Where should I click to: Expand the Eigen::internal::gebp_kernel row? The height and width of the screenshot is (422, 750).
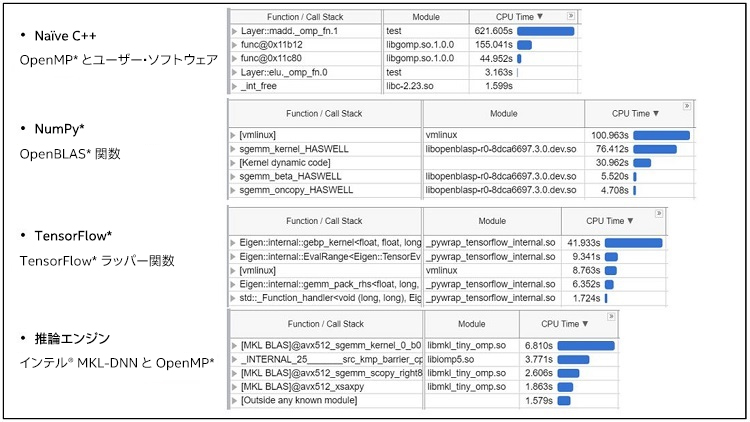[x=233, y=243]
